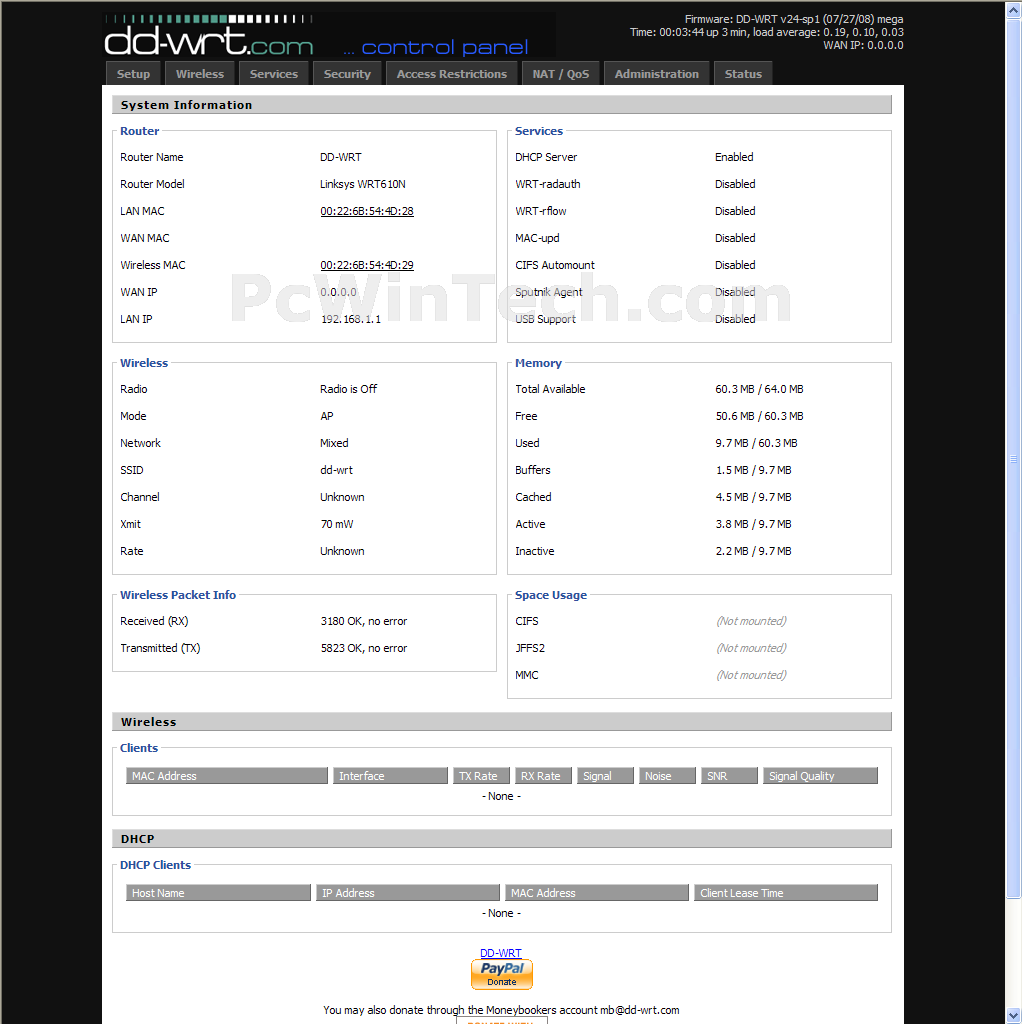Click the Wireless MAC address link 00:22:6B:54:4D:29
The width and height of the screenshot is (1022, 1024).
pyautogui.click(x=367, y=265)
